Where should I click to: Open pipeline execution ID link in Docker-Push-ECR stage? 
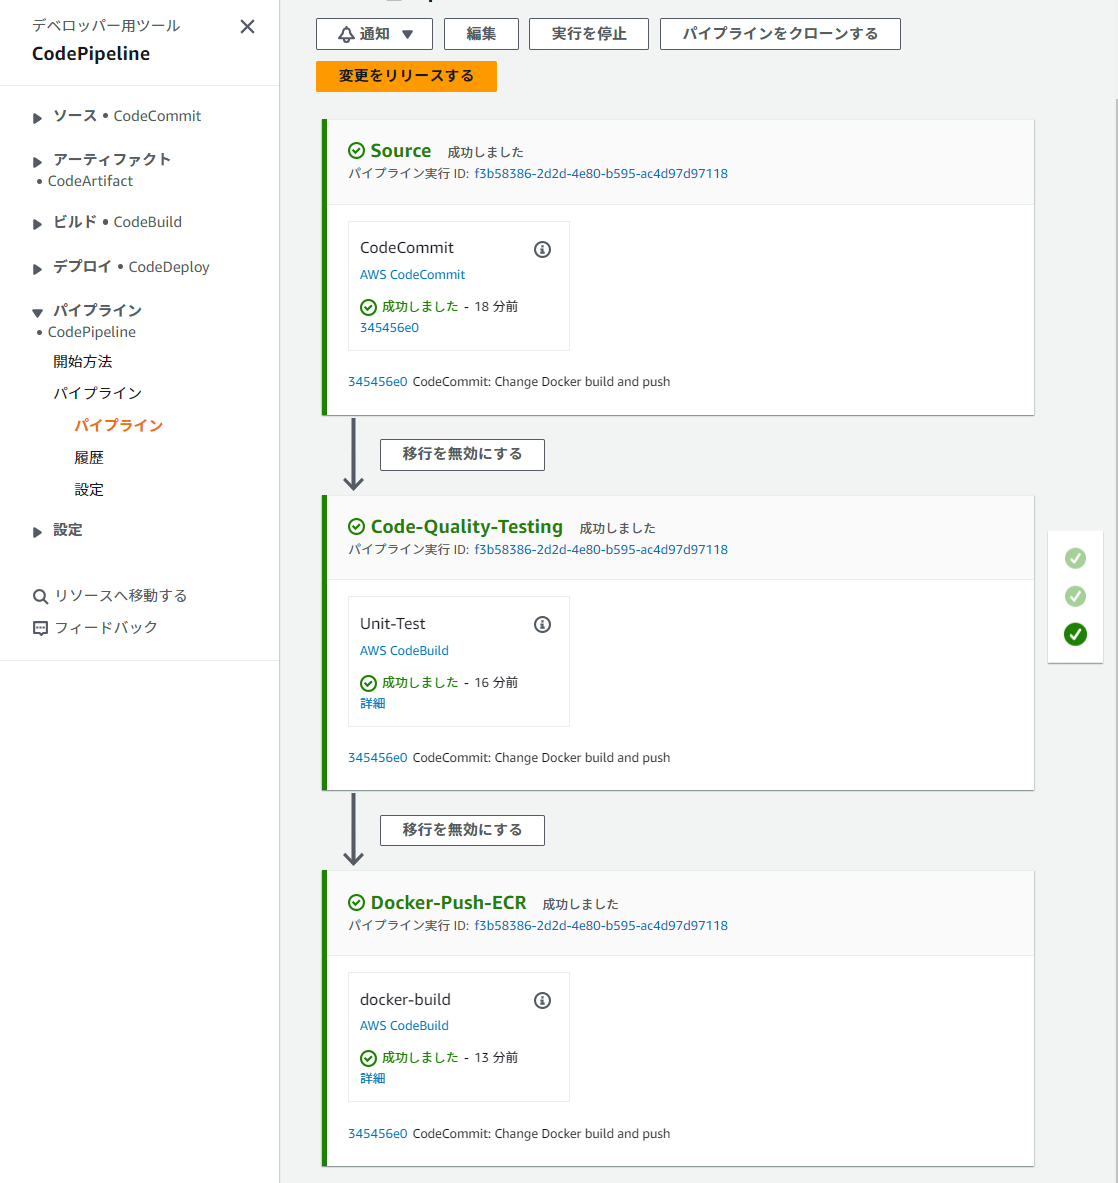[x=600, y=925]
